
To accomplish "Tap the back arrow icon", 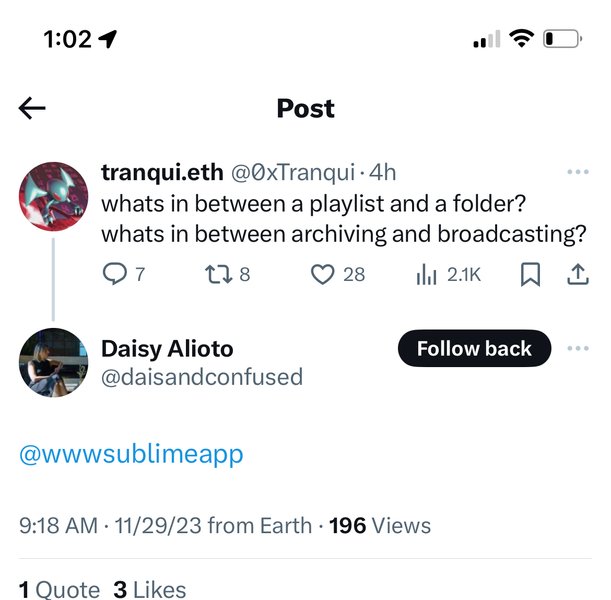I will point(32,108).
